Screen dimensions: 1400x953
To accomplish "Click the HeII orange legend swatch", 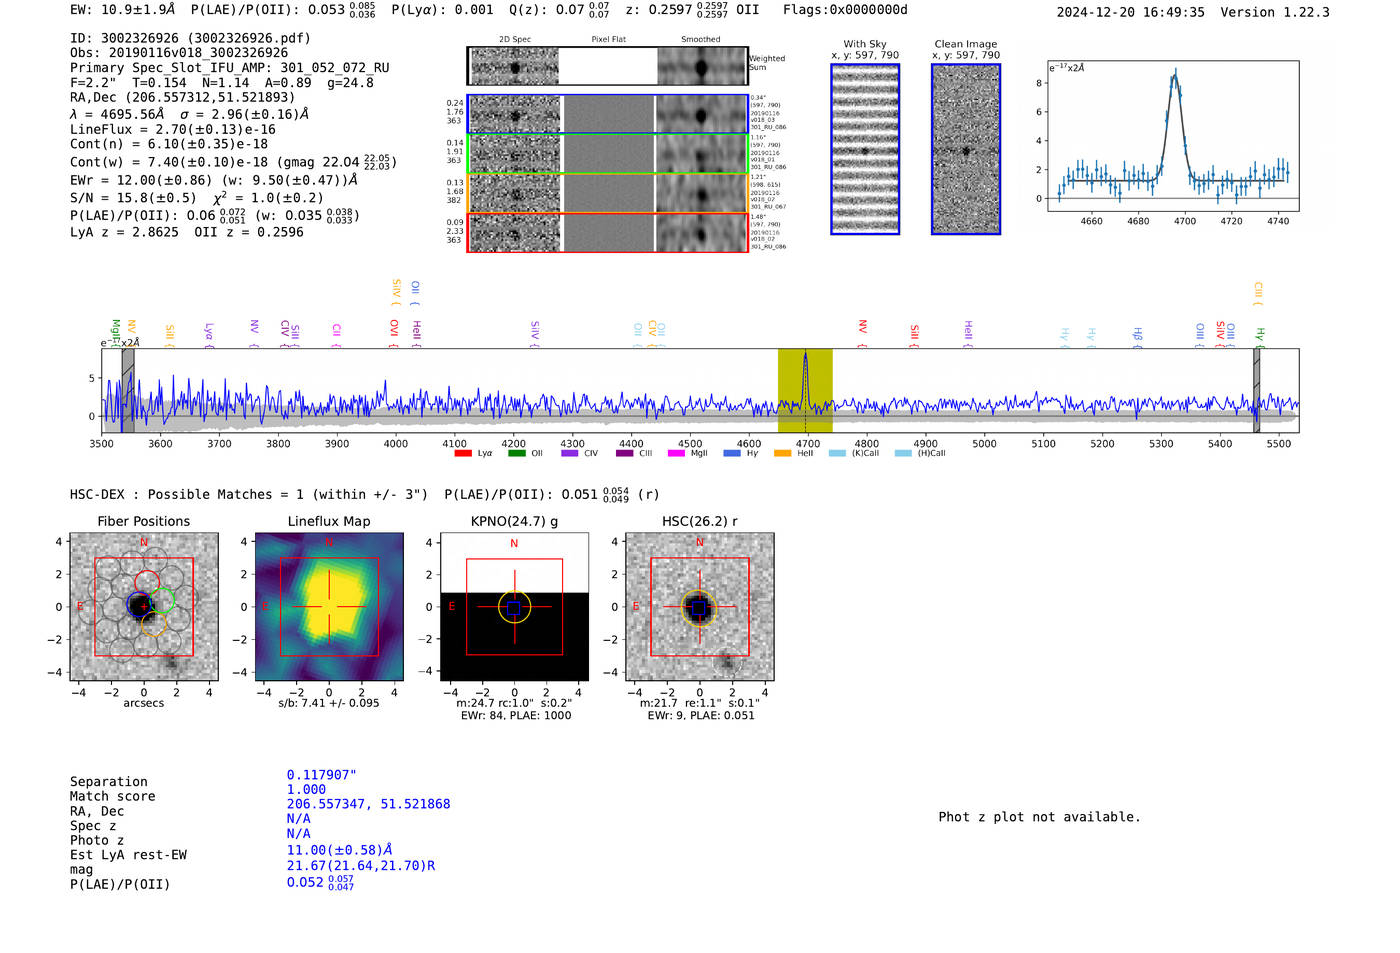I will coord(783,453).
